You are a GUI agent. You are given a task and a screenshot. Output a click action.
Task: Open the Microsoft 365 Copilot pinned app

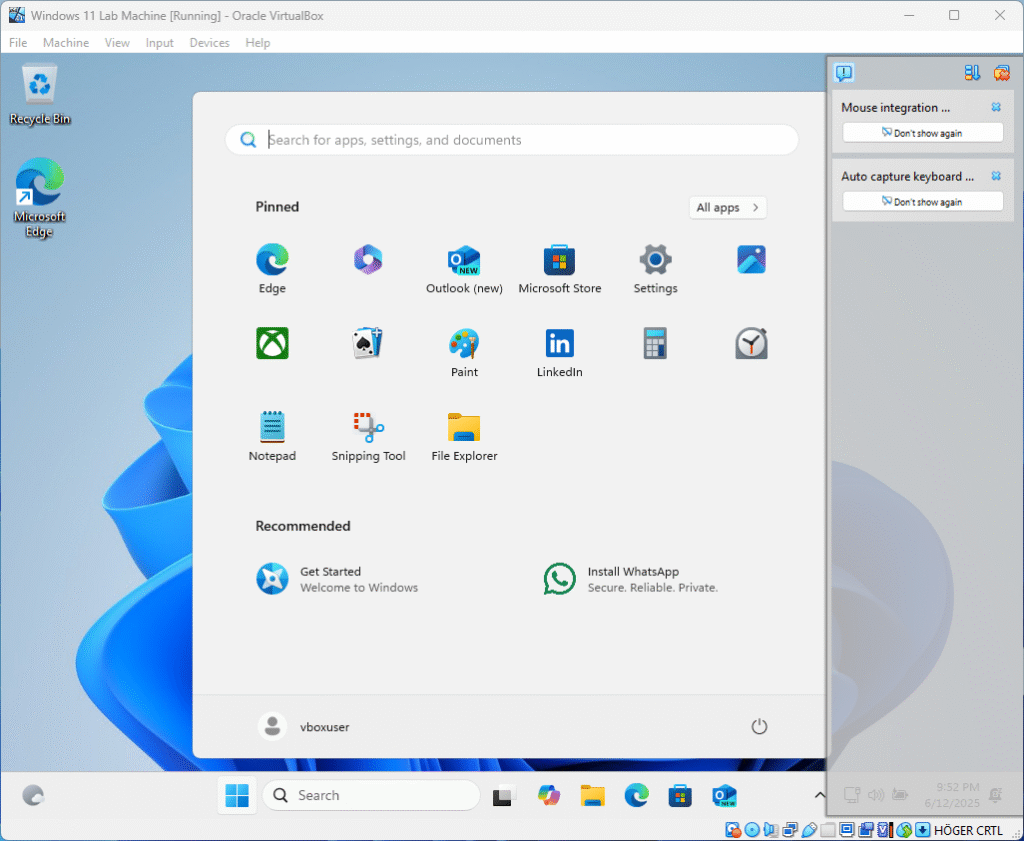coord(368,261)
